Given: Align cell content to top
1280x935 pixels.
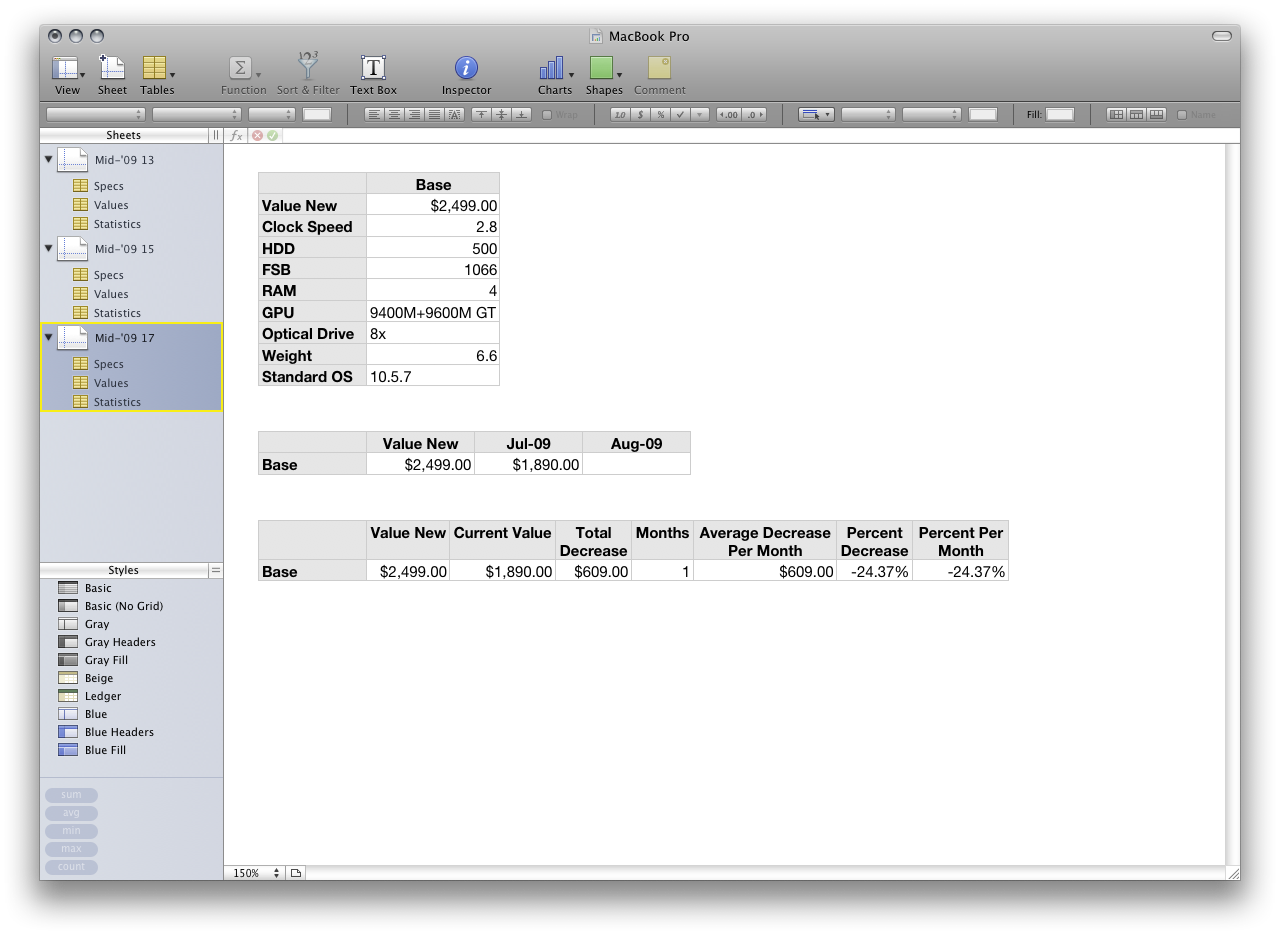Looking at the screenshot, I should point(482,115).
